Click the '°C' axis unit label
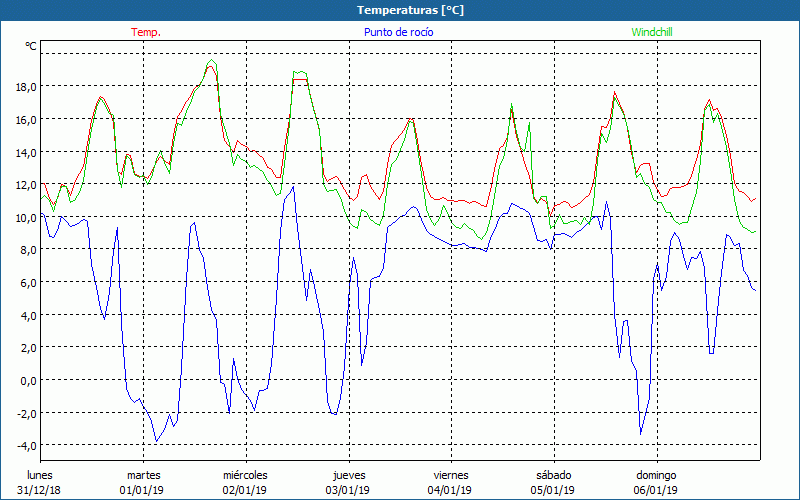This screenshot has width=800, height=500. [31, 46]
